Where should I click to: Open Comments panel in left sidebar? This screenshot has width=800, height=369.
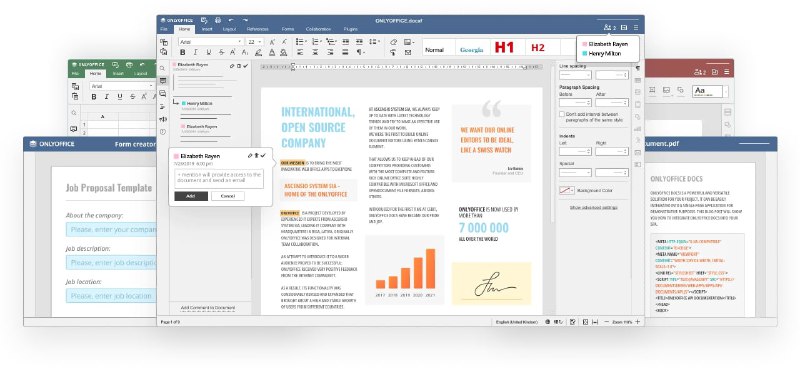point(163,81)
